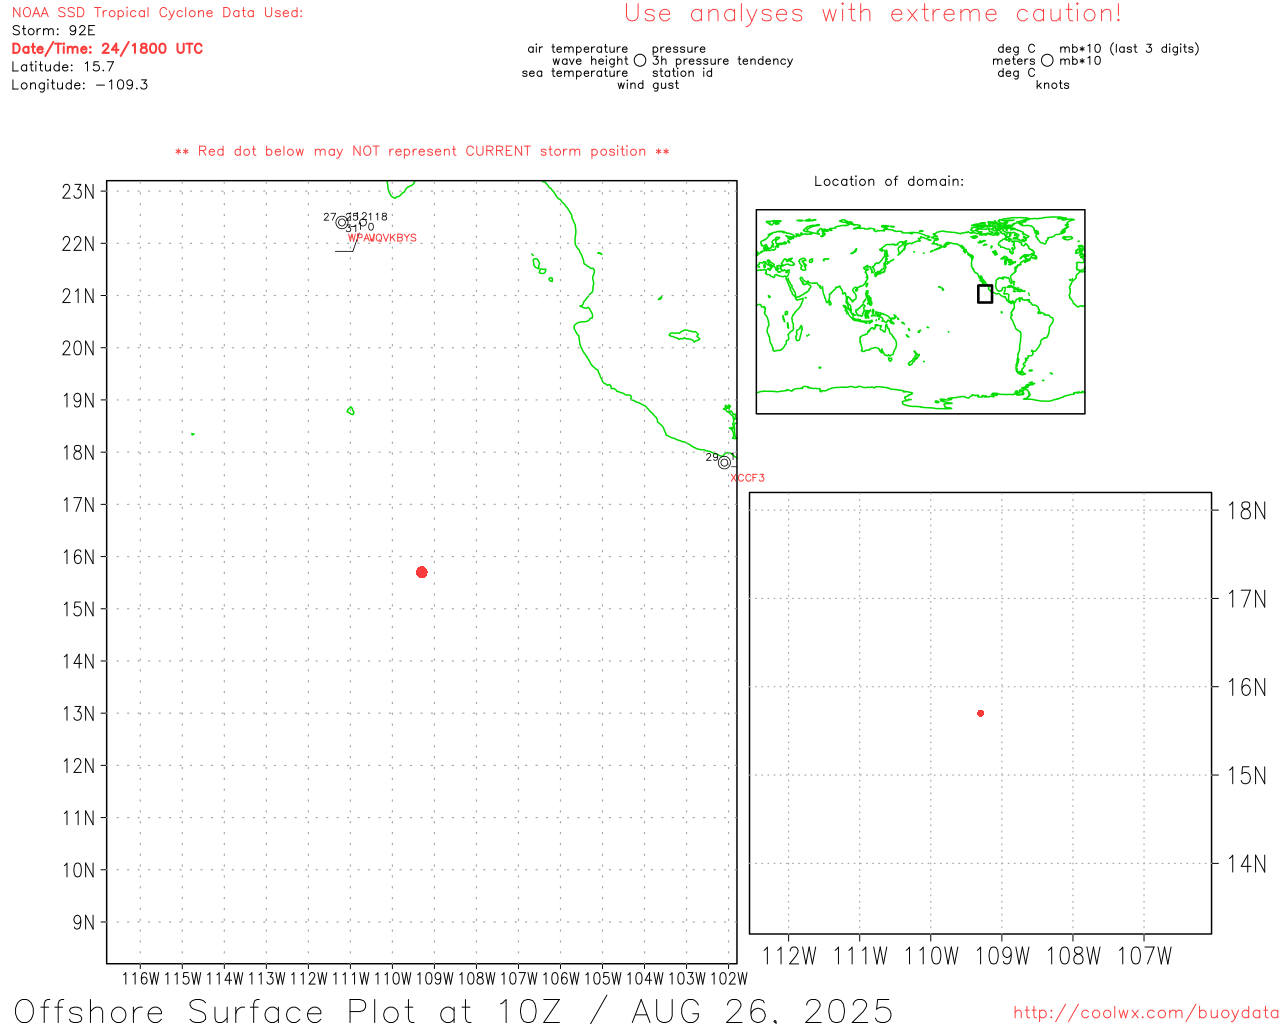The width and height of the screenshot is (1280, 1024).
Task: Click the '20N' latitude axis label
Action: [x=78, y=348]
